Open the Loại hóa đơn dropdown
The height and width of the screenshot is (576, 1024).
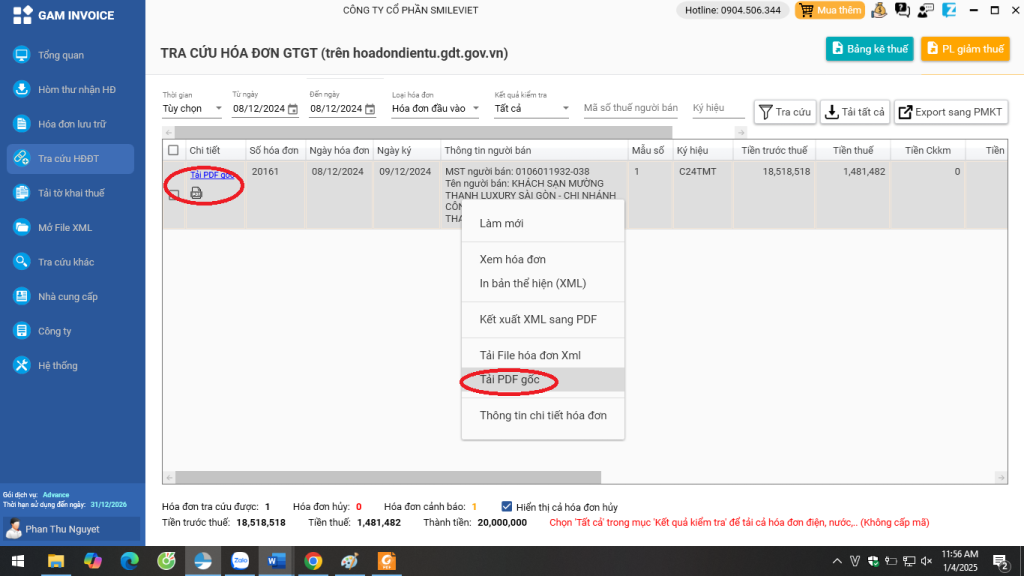click(436, 109)
